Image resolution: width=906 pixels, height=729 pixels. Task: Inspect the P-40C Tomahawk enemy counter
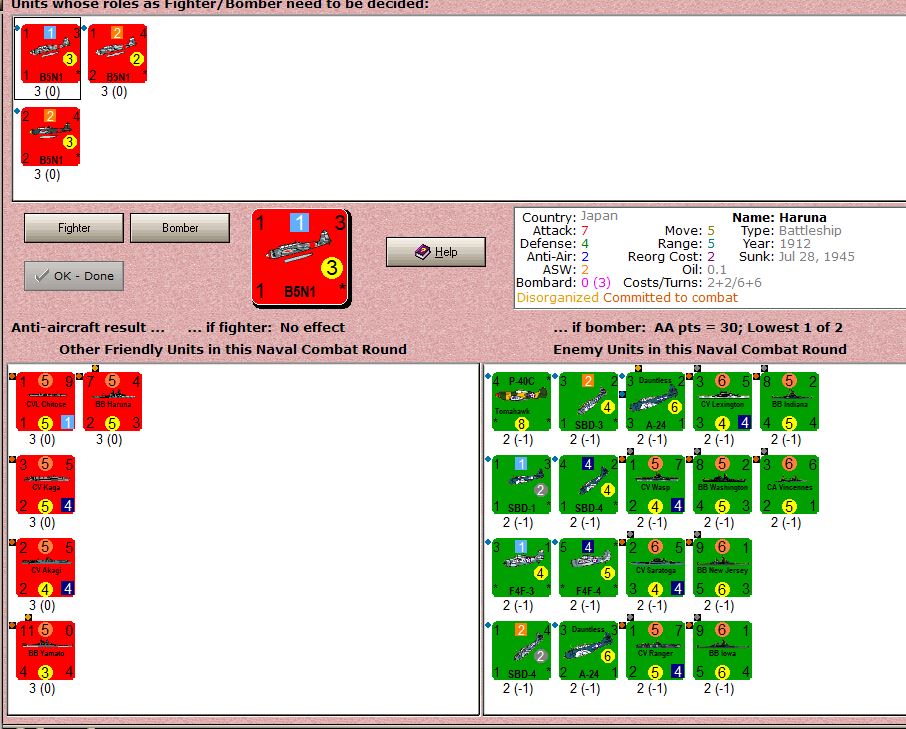pos(521,401)
